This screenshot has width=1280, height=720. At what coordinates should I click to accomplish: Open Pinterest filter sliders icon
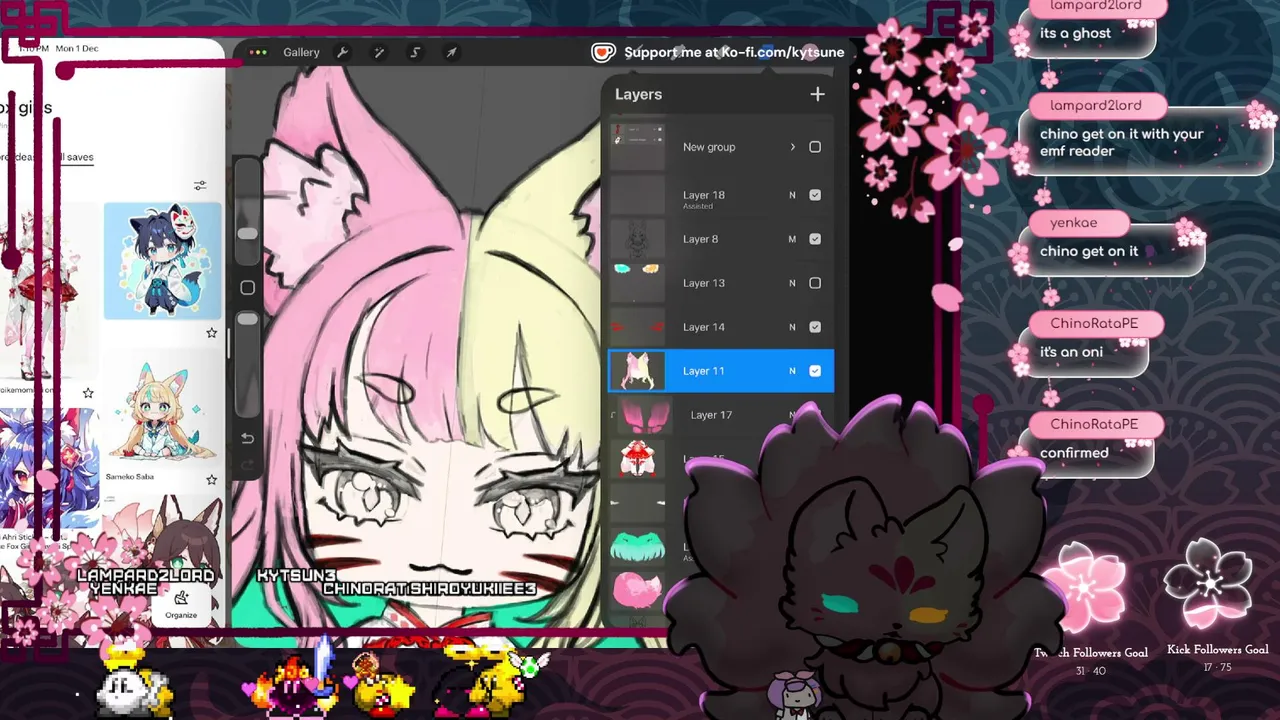(200, 185)
